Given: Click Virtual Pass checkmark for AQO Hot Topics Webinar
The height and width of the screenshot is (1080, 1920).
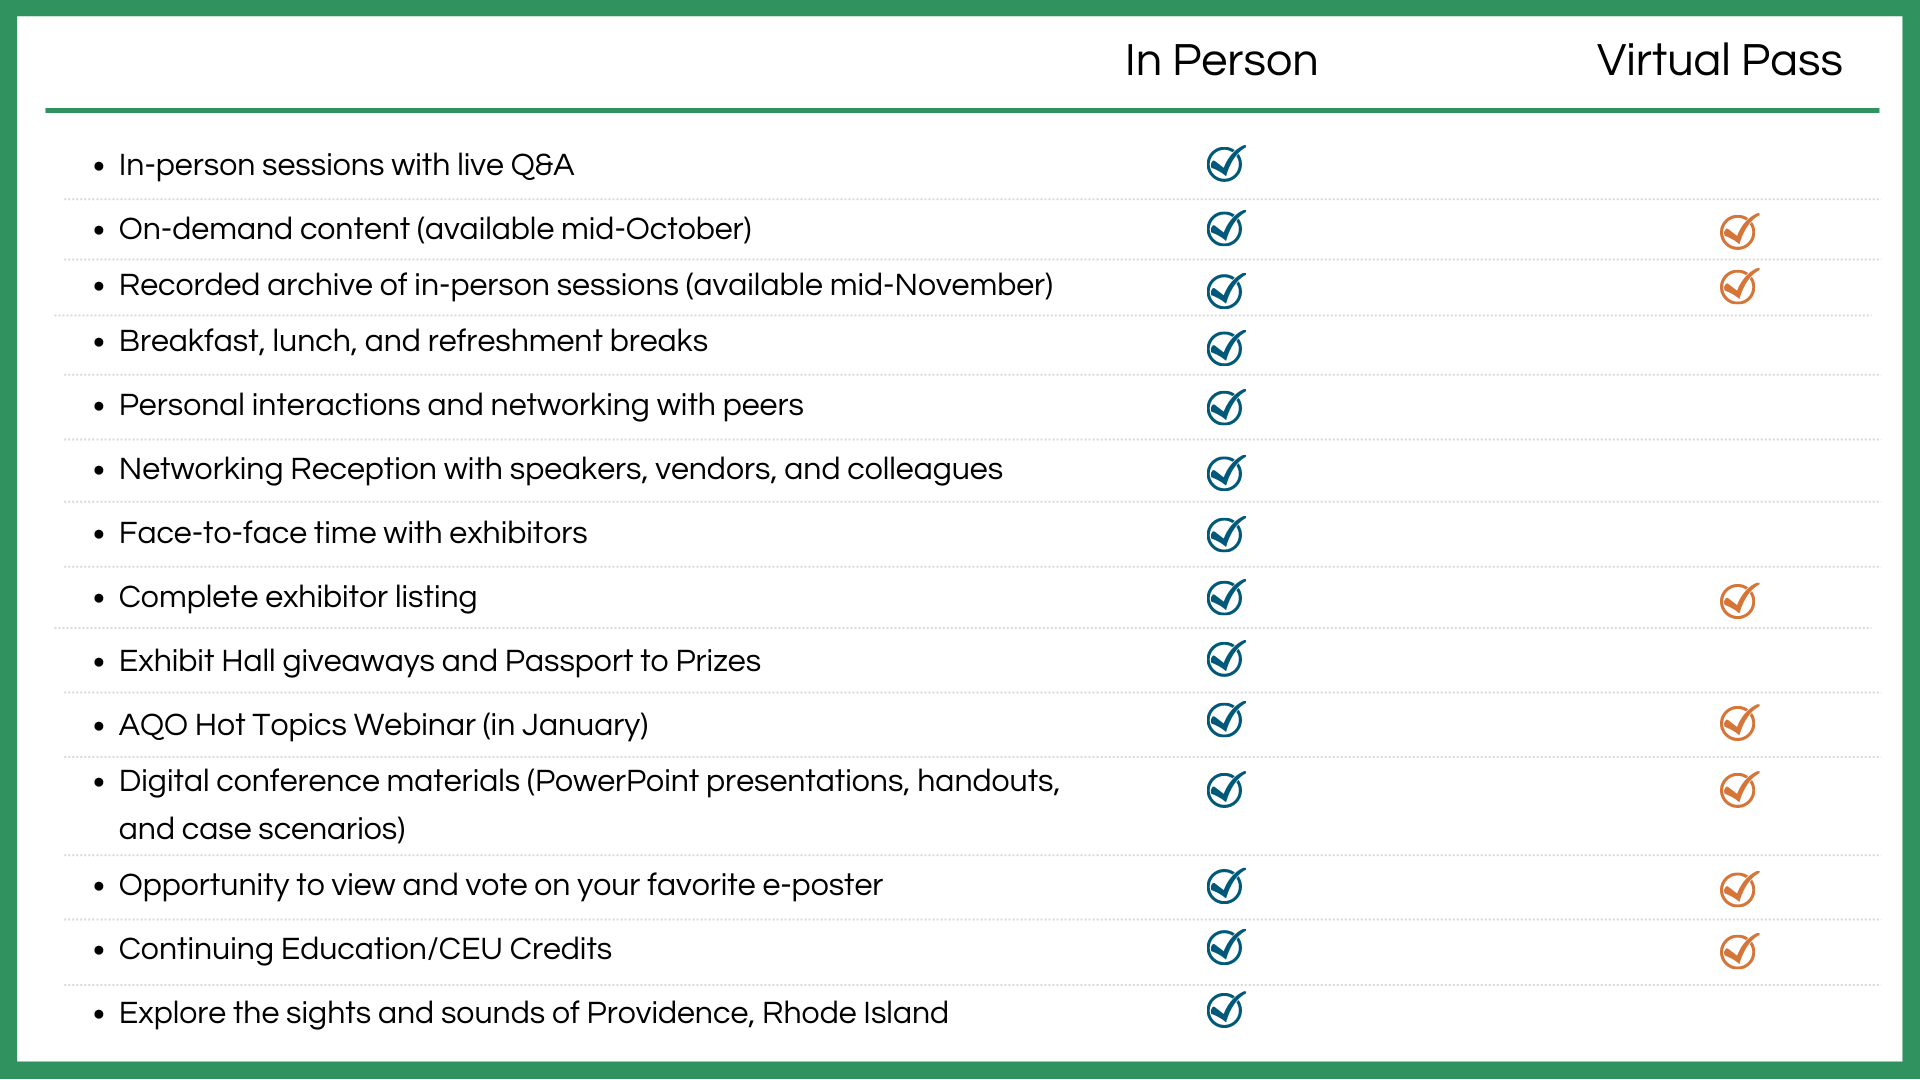Looking at the screenshot, I should point(1738,723).
